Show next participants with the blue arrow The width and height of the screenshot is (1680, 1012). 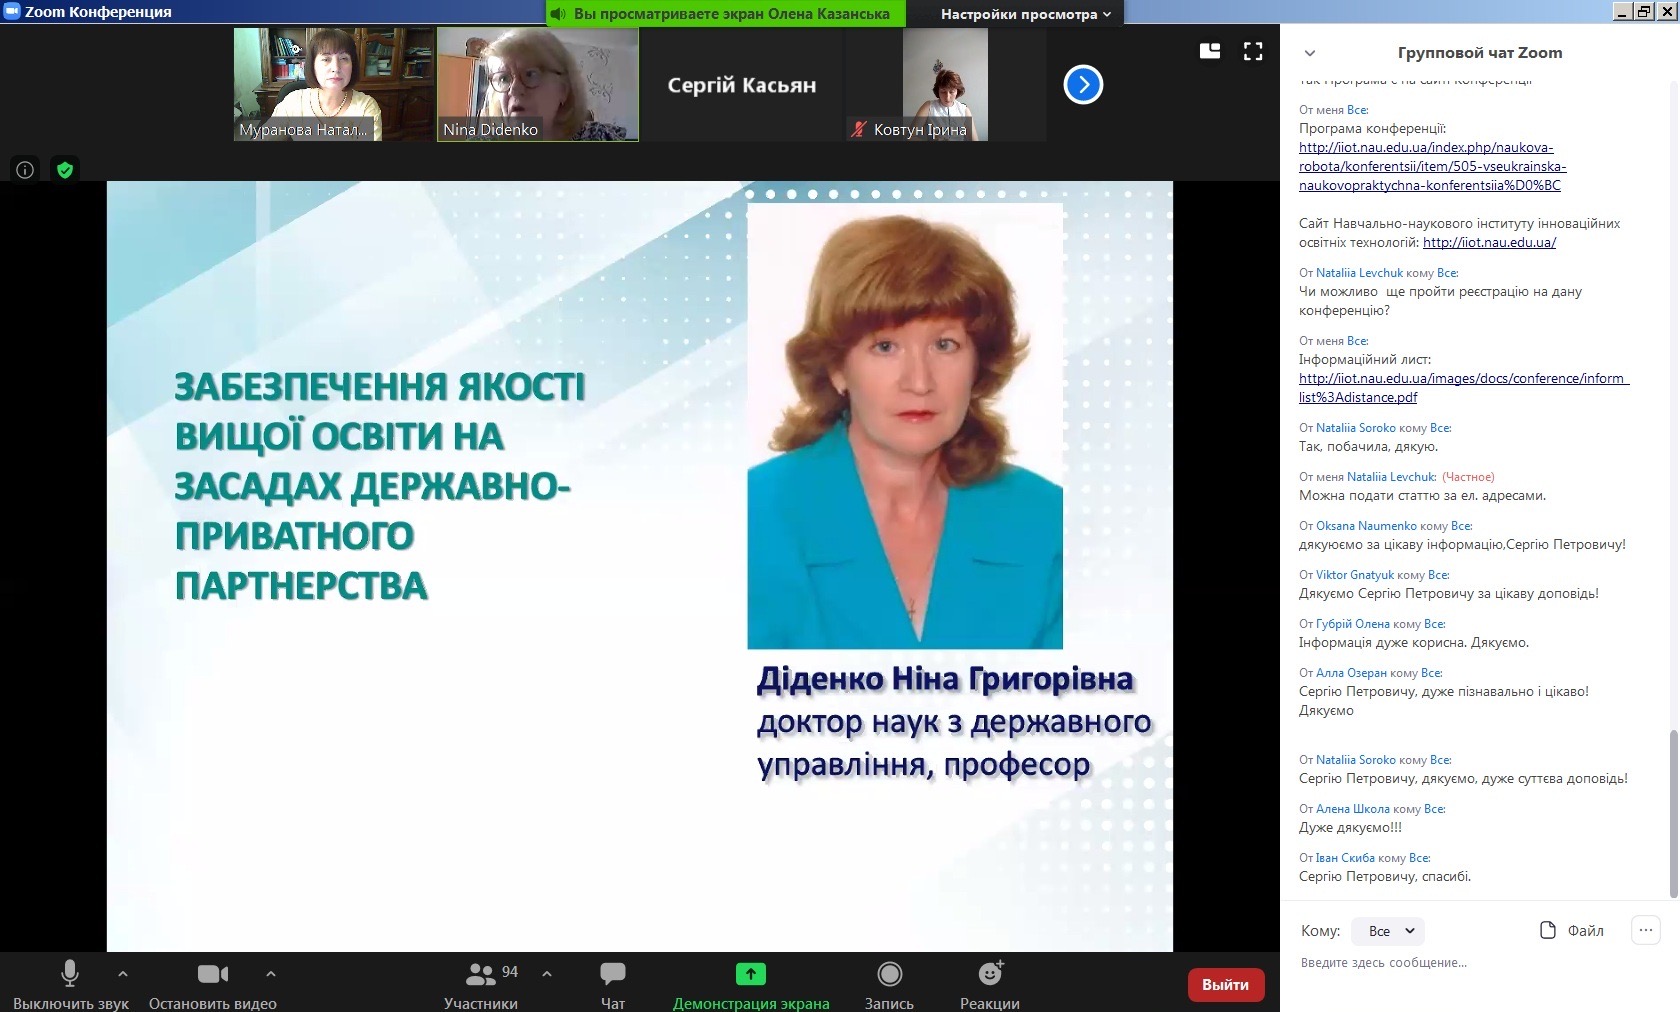coord(1083,85)
